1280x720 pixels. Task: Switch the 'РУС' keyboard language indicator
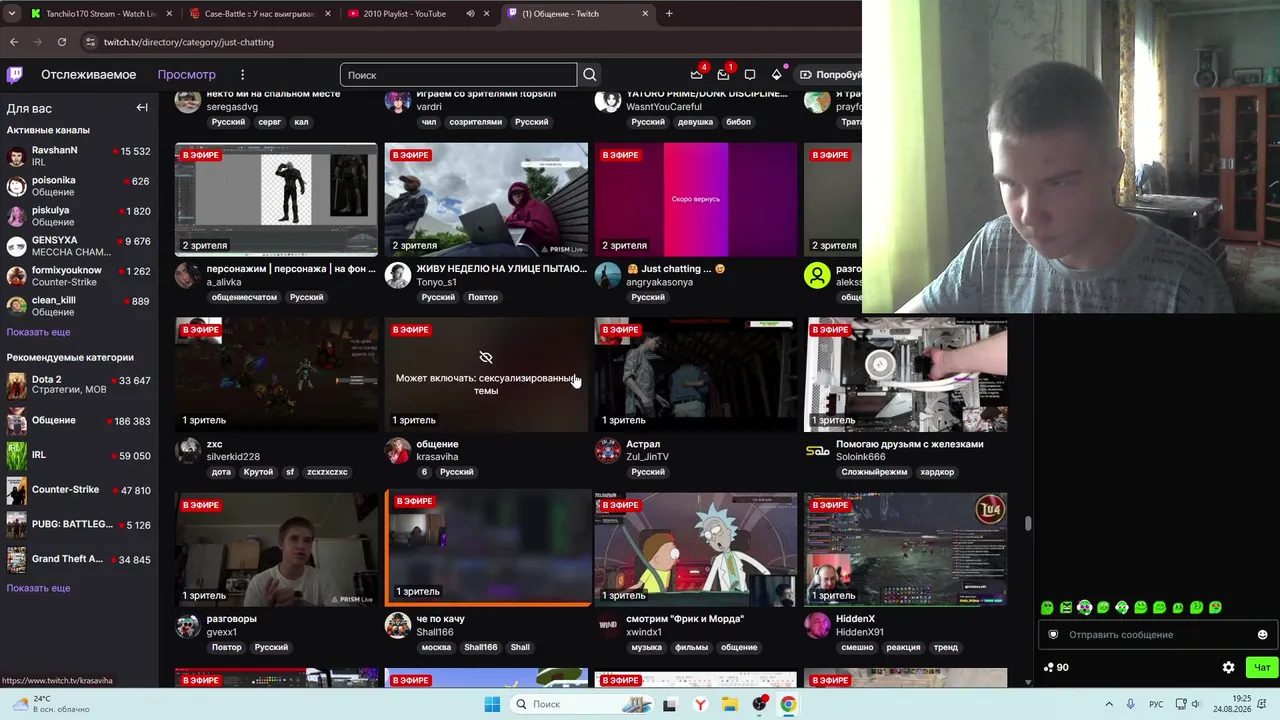1156,704
